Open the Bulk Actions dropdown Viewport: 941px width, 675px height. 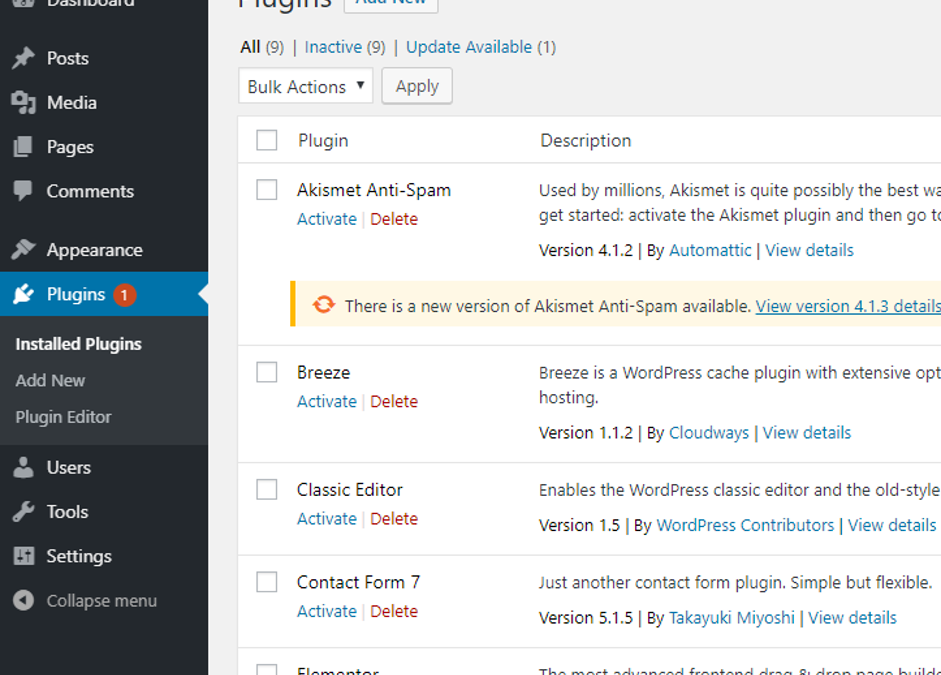click(x=305, y=86)
